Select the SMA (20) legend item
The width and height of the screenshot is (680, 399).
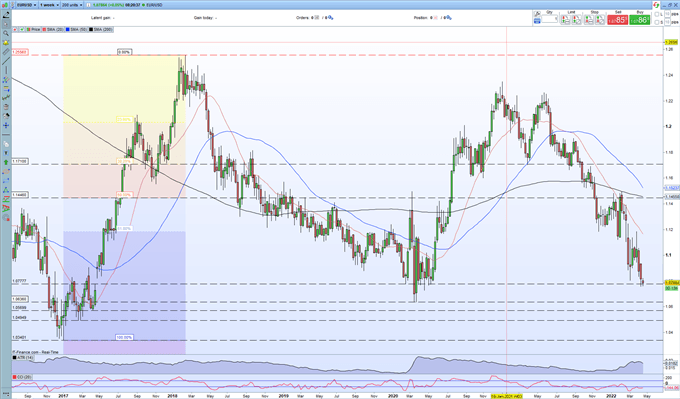point(53,29)
